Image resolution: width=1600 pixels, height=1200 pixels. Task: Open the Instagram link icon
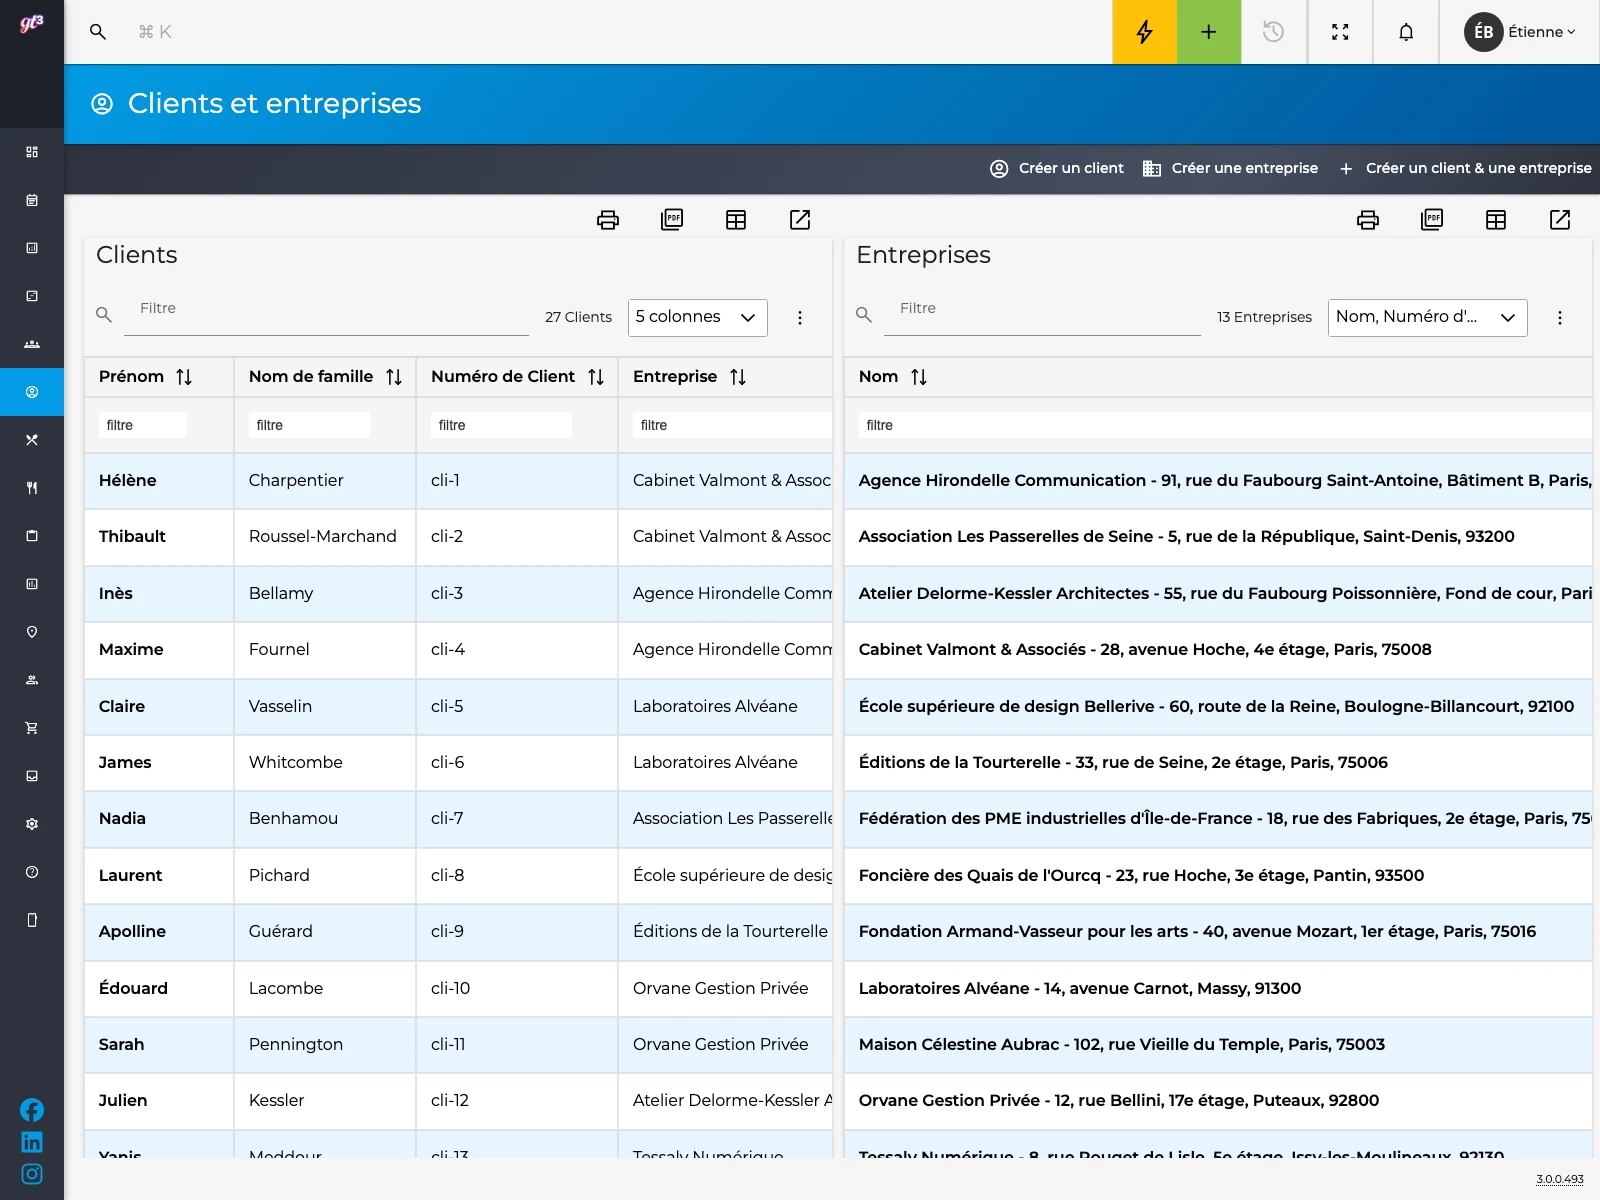pos(32,1174)
